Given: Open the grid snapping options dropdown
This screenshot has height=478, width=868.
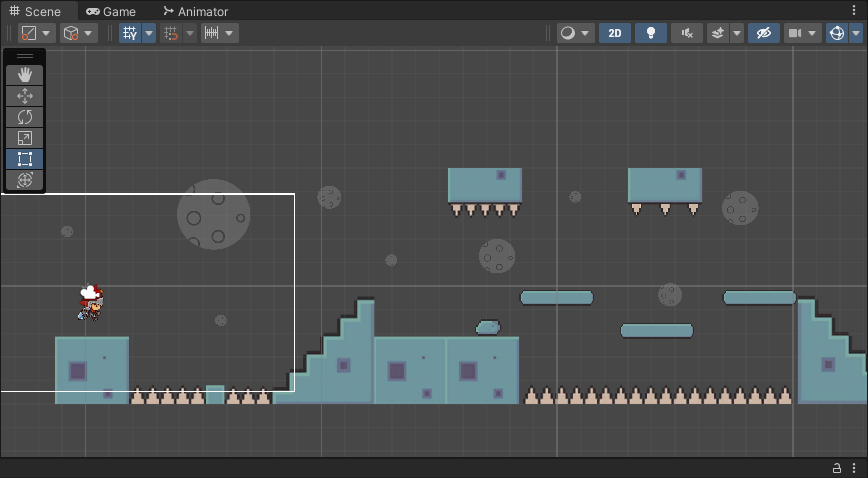Looking at the screenshot, I should point(190,33).
